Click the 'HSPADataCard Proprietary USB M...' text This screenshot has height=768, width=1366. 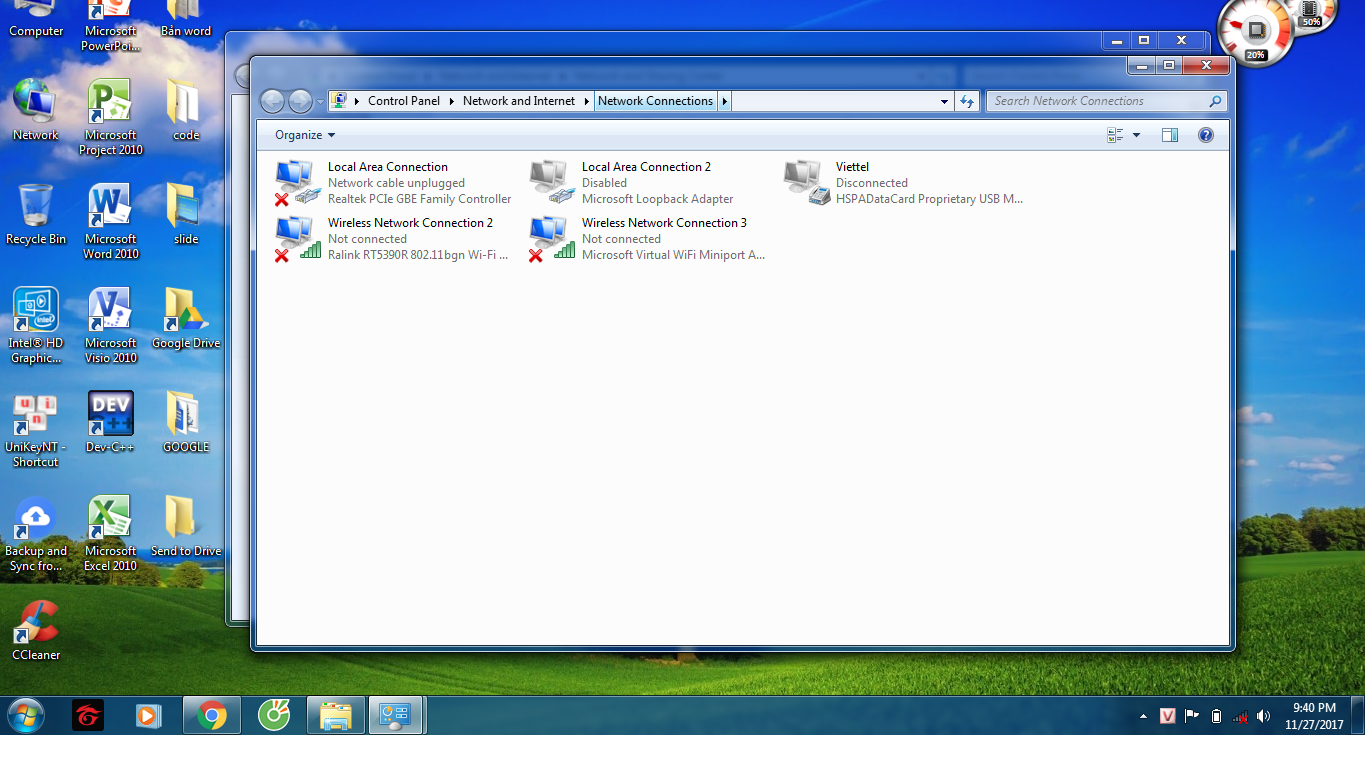(929, 199)
